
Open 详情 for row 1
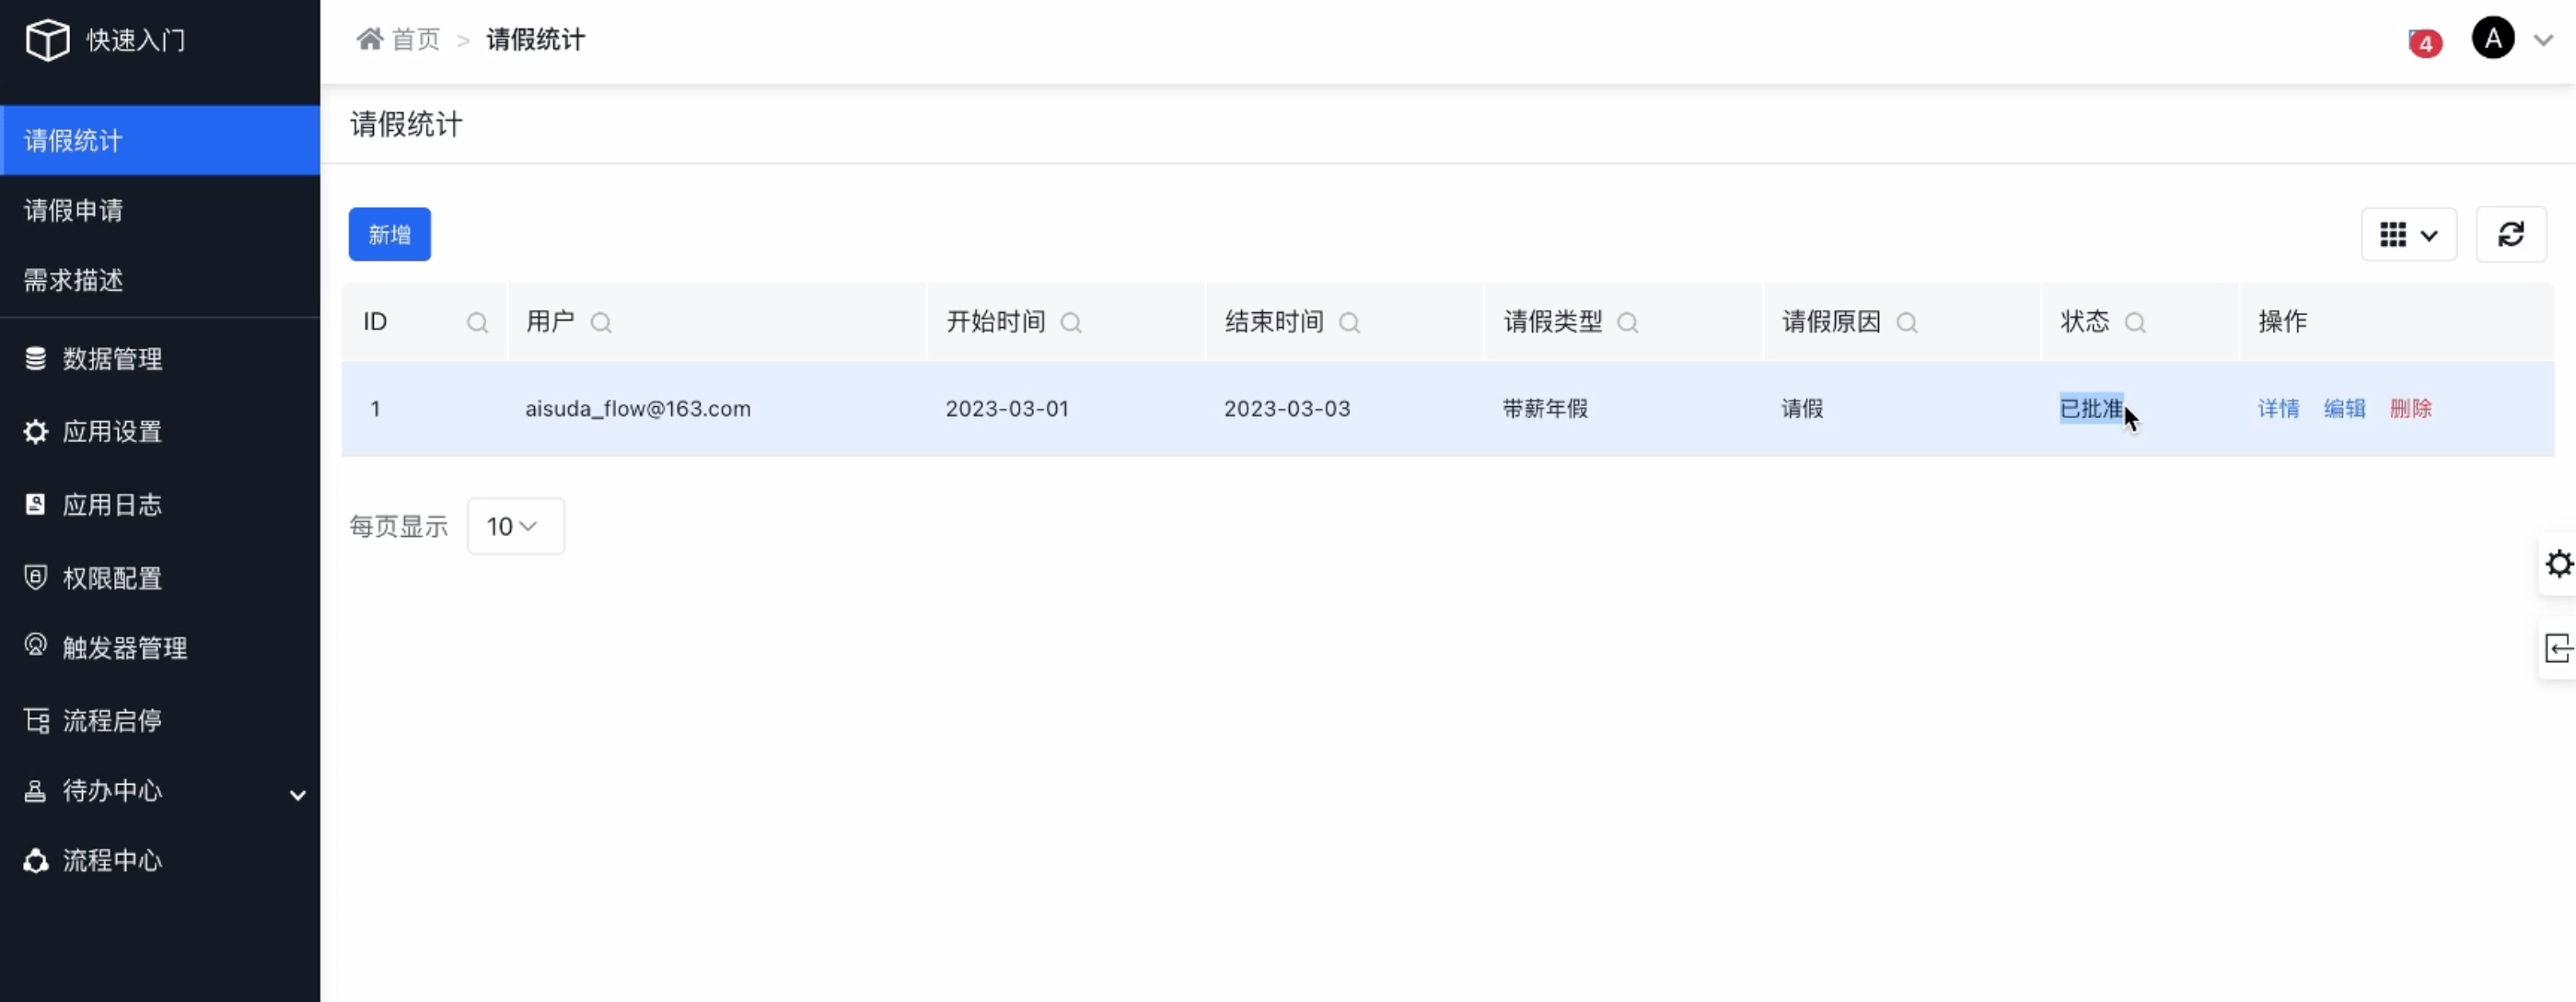click(x=2278, y=408)
